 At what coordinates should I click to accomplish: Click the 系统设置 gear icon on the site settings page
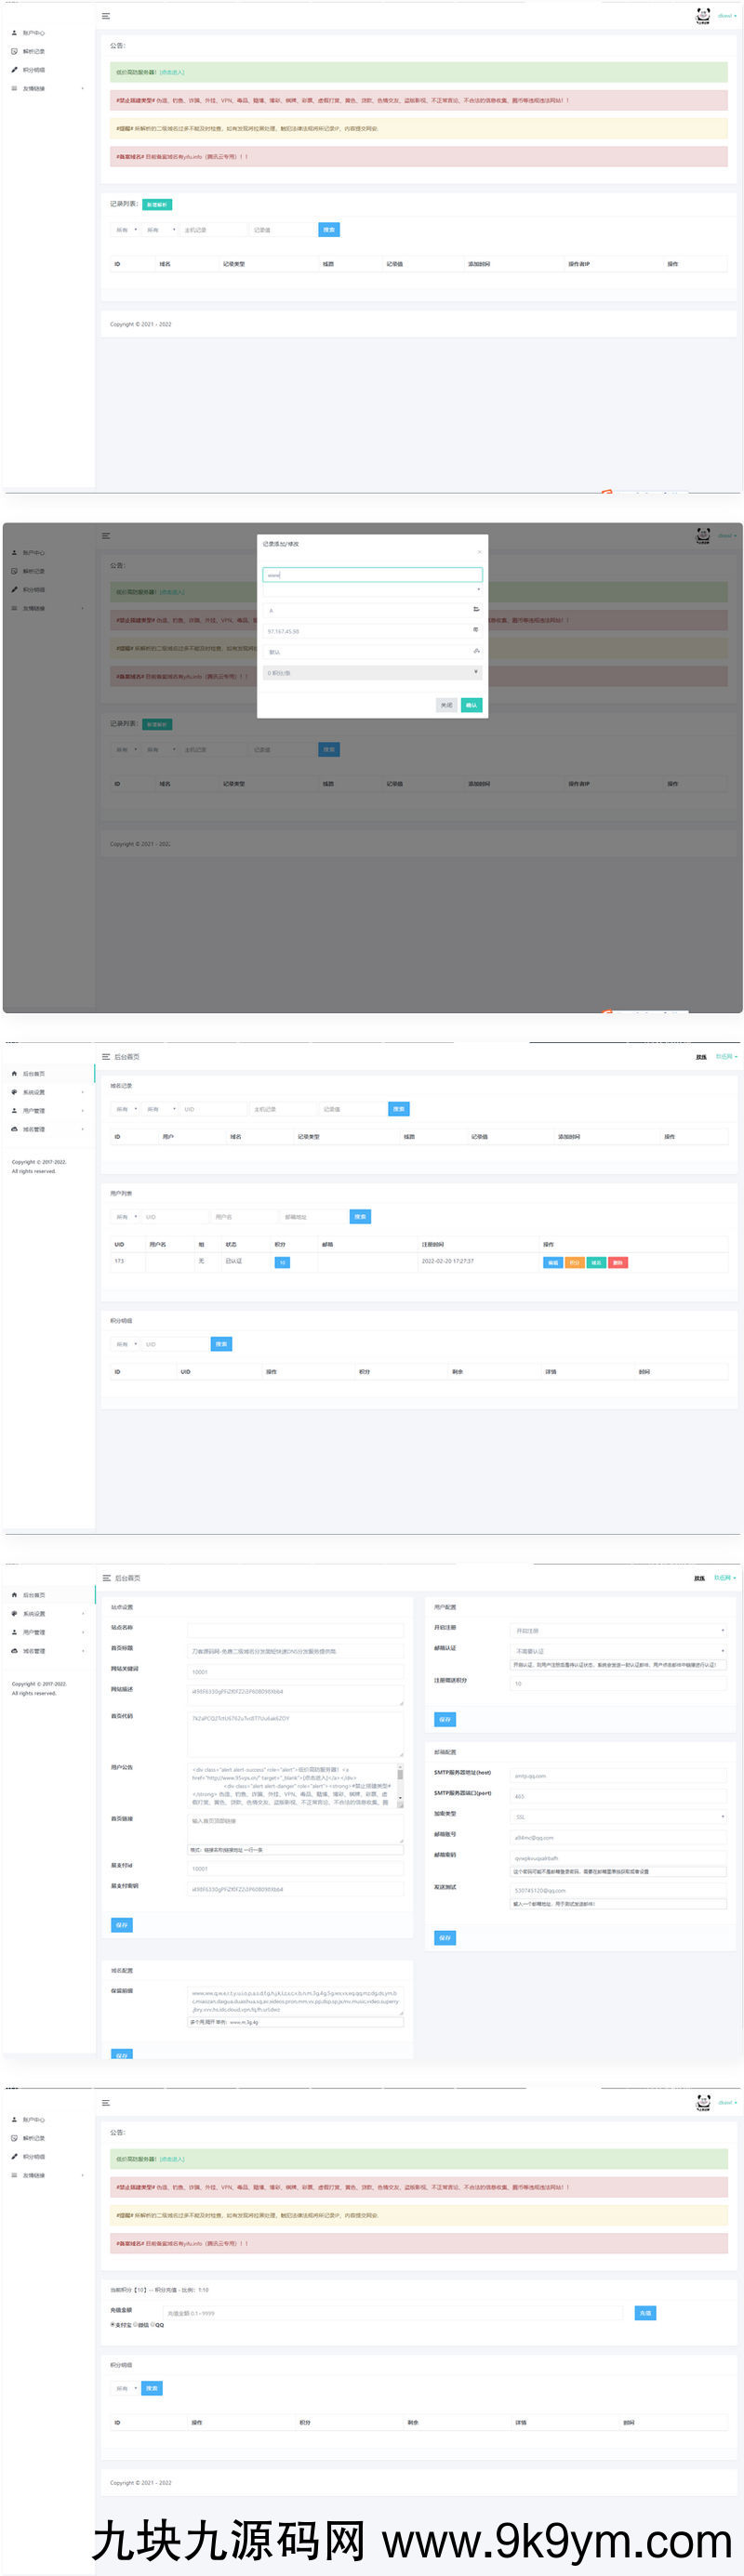click(x=14, y=1614)
